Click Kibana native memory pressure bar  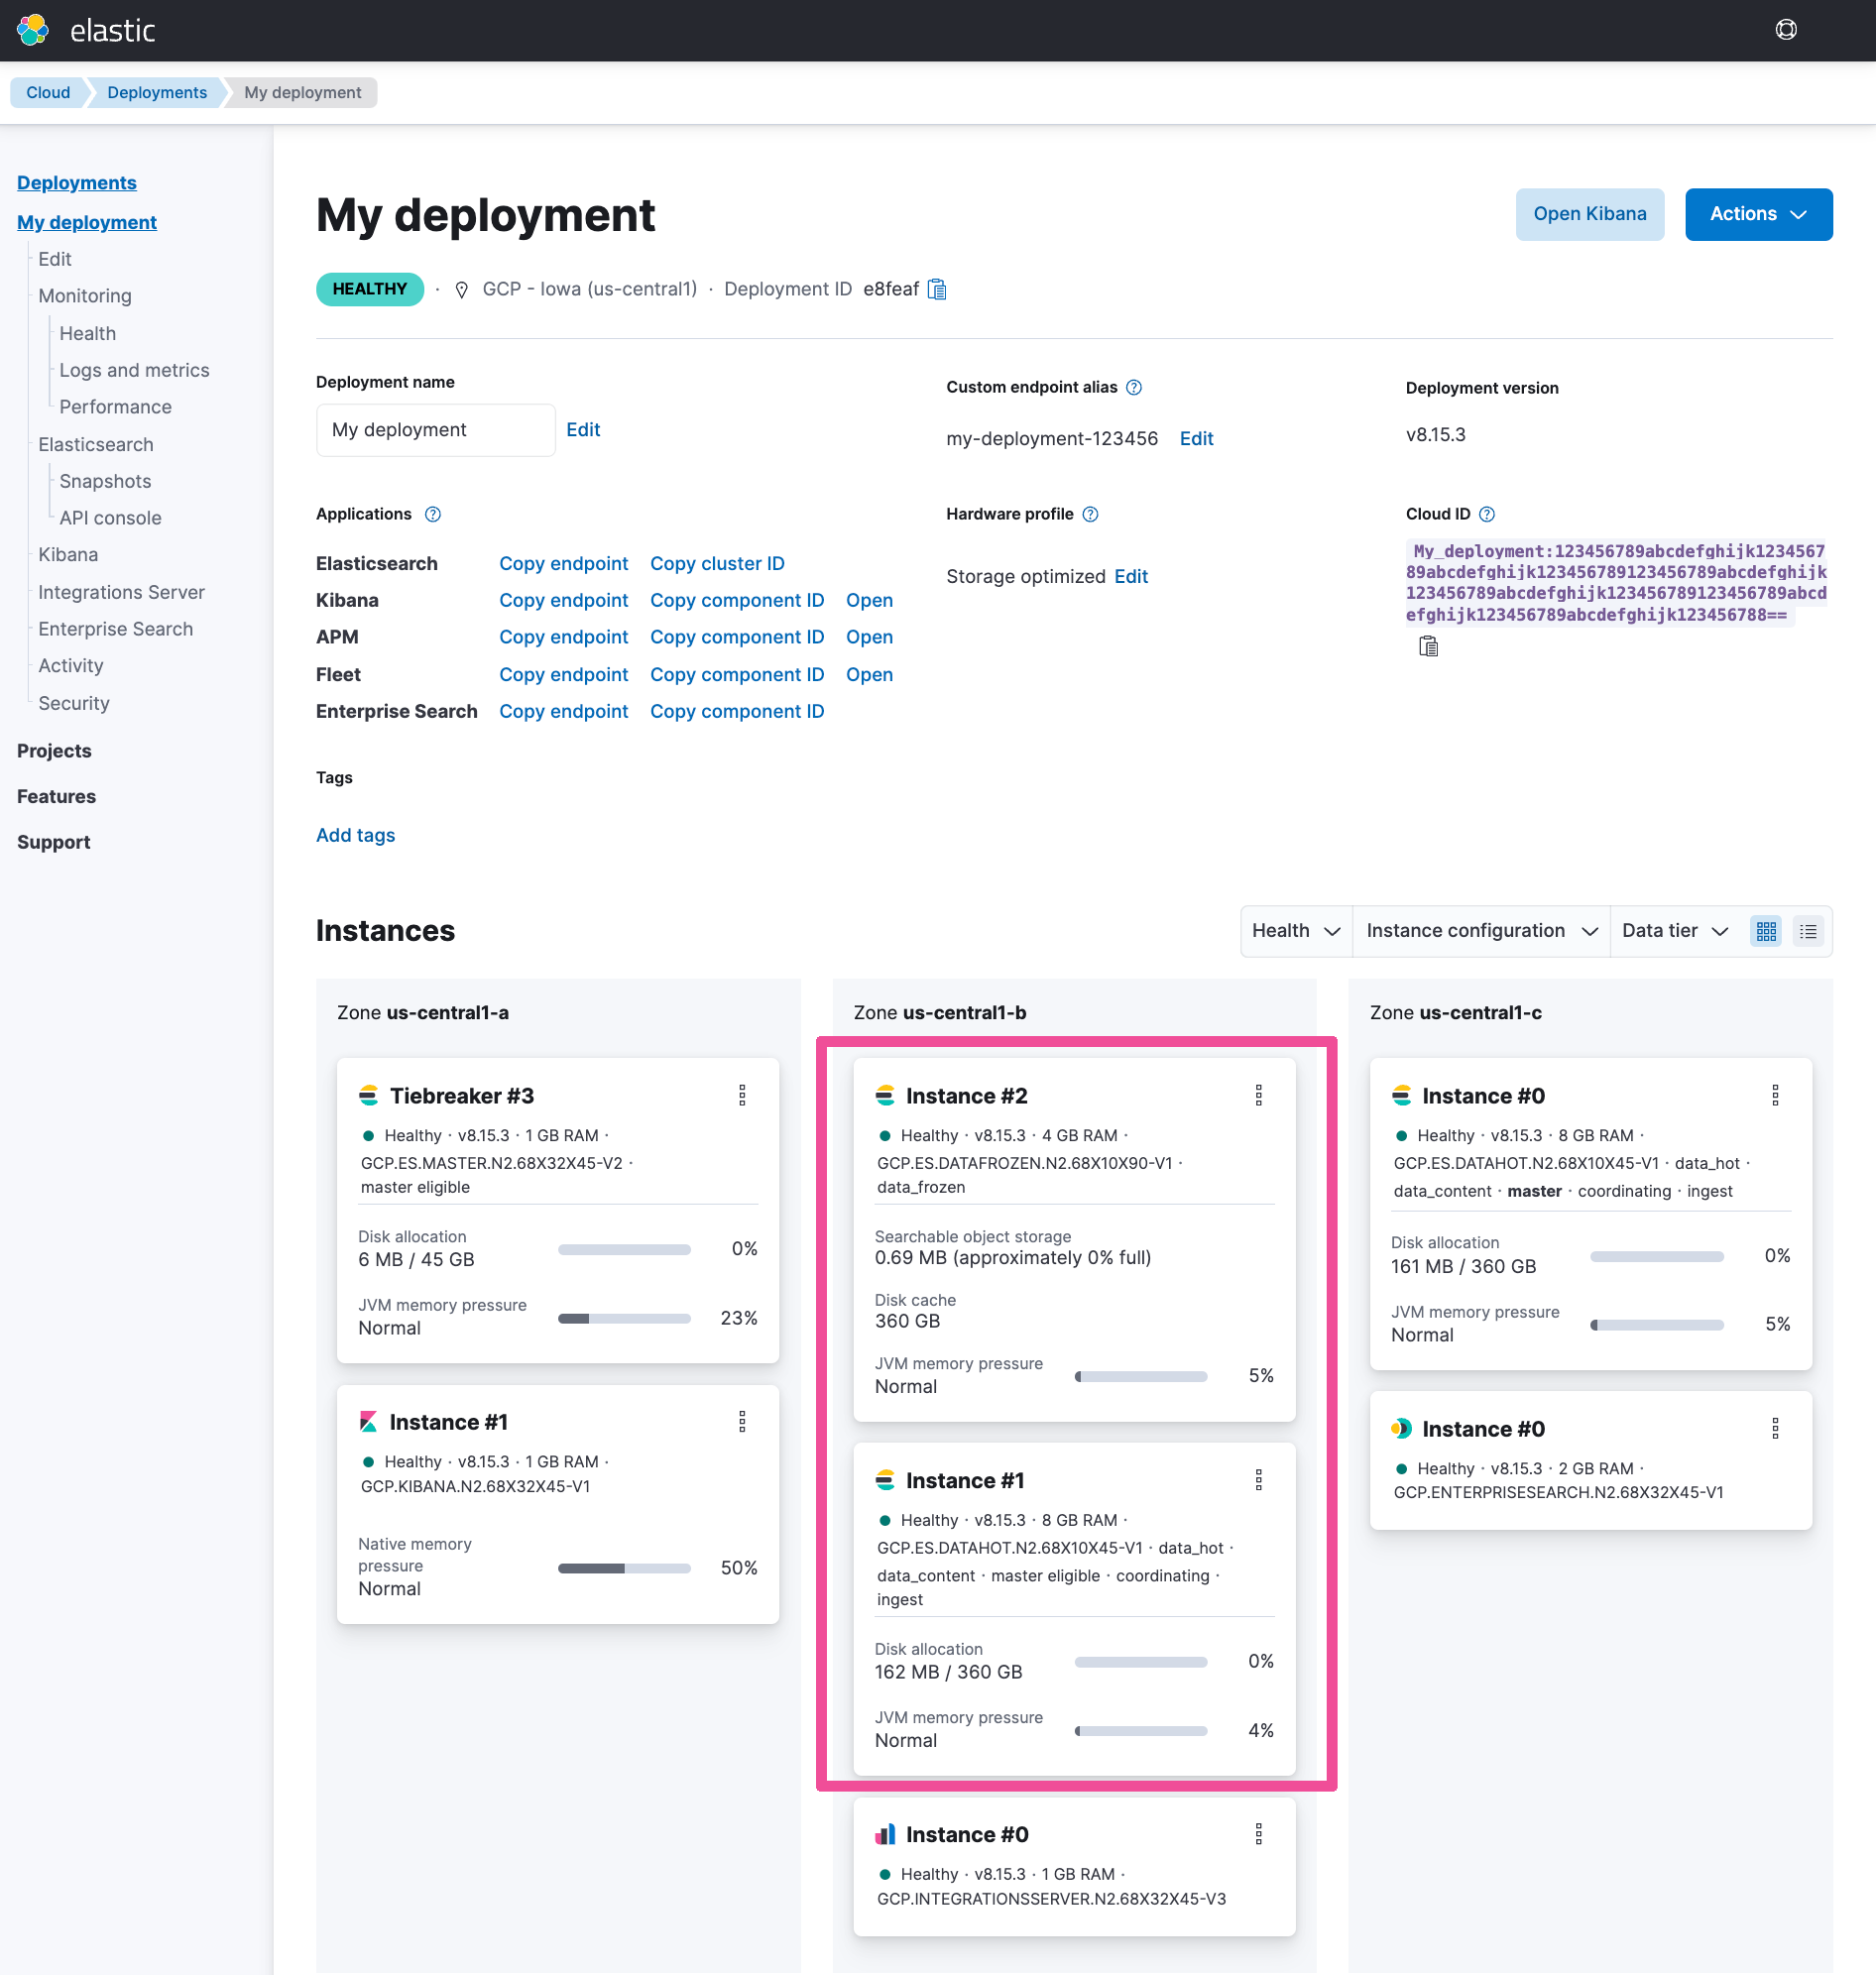[624, 1568]
